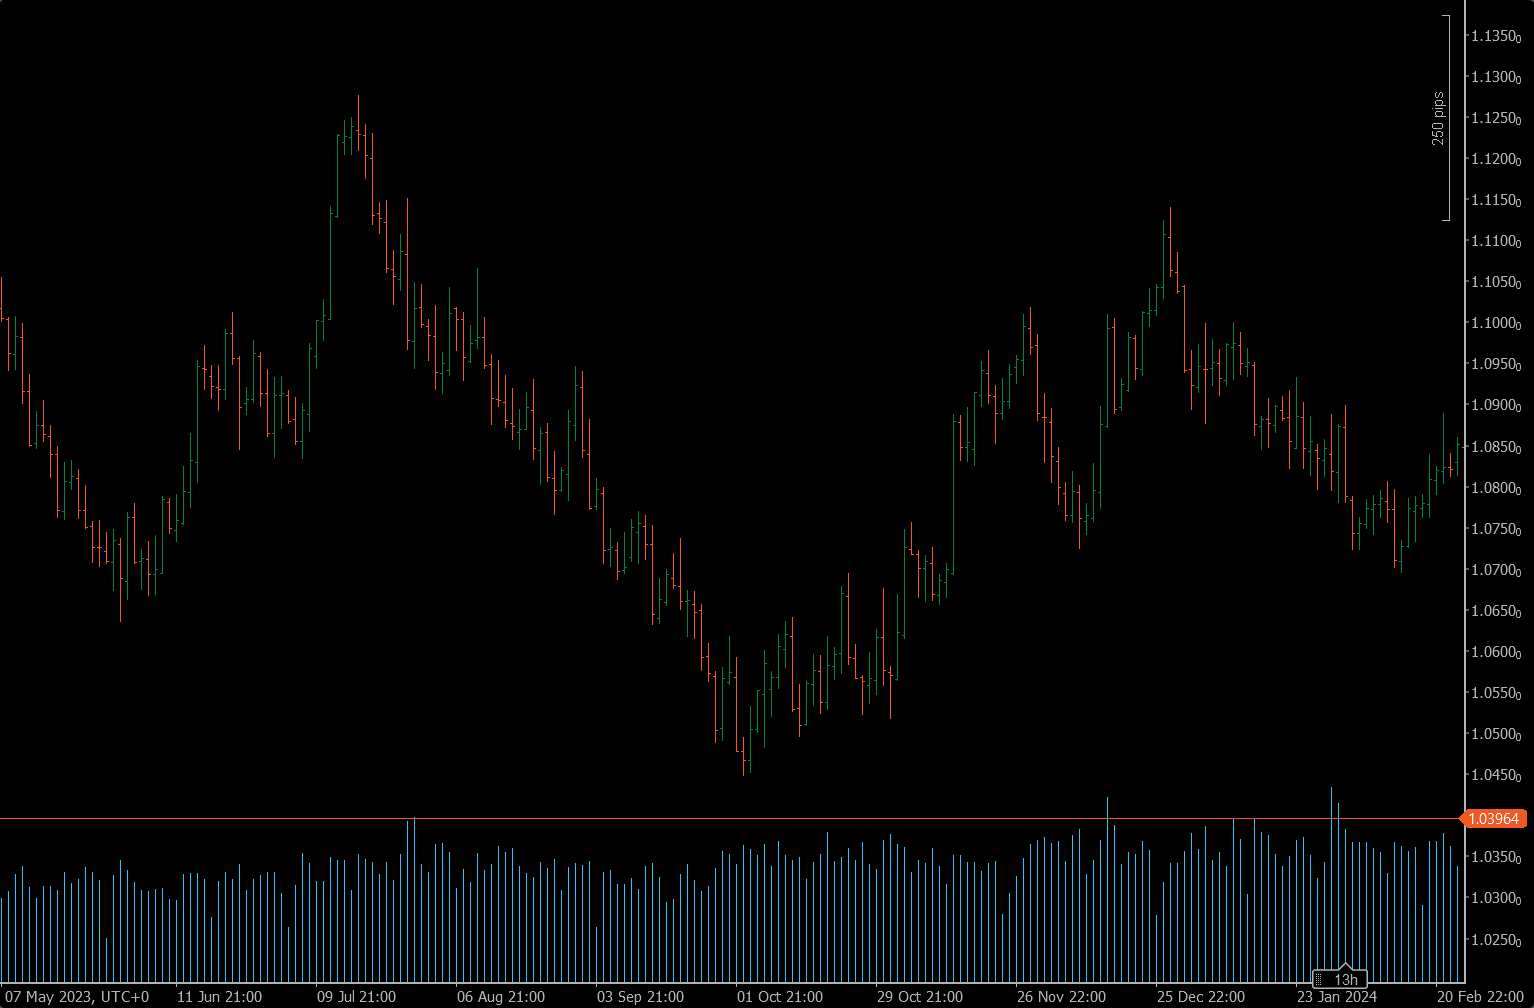
Task: Click the 13h time marker label
Action: [x=1346, y=979]
